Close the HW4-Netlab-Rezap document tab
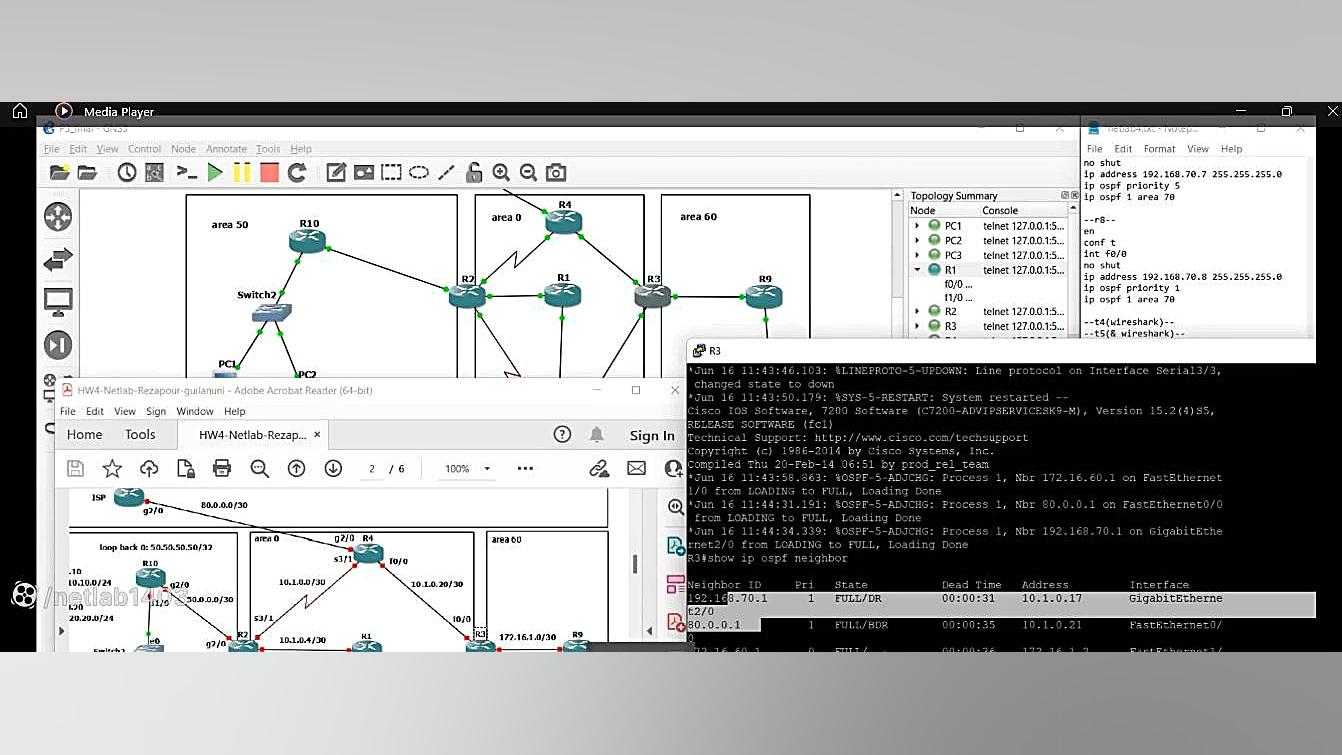Screen dimensions: 1342x755 pyautogui.click(x=318, y=435)
